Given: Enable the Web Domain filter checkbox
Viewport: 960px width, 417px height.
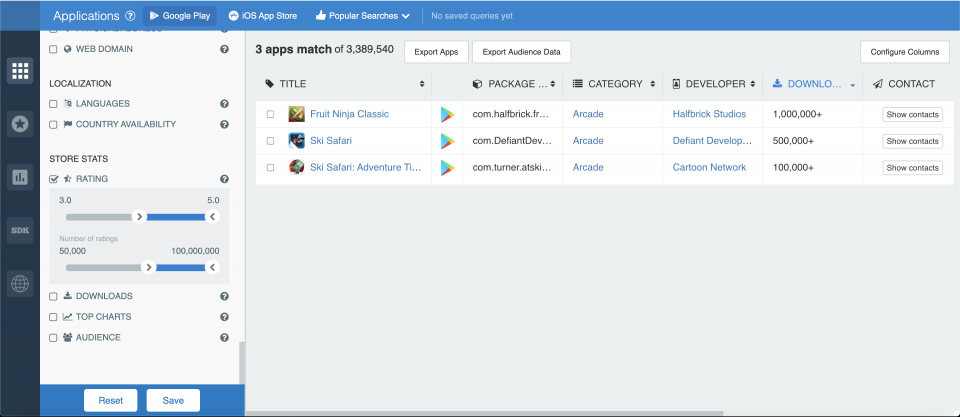Looking at the screenshot, I should pyautogui.click(x=53, y=49).
